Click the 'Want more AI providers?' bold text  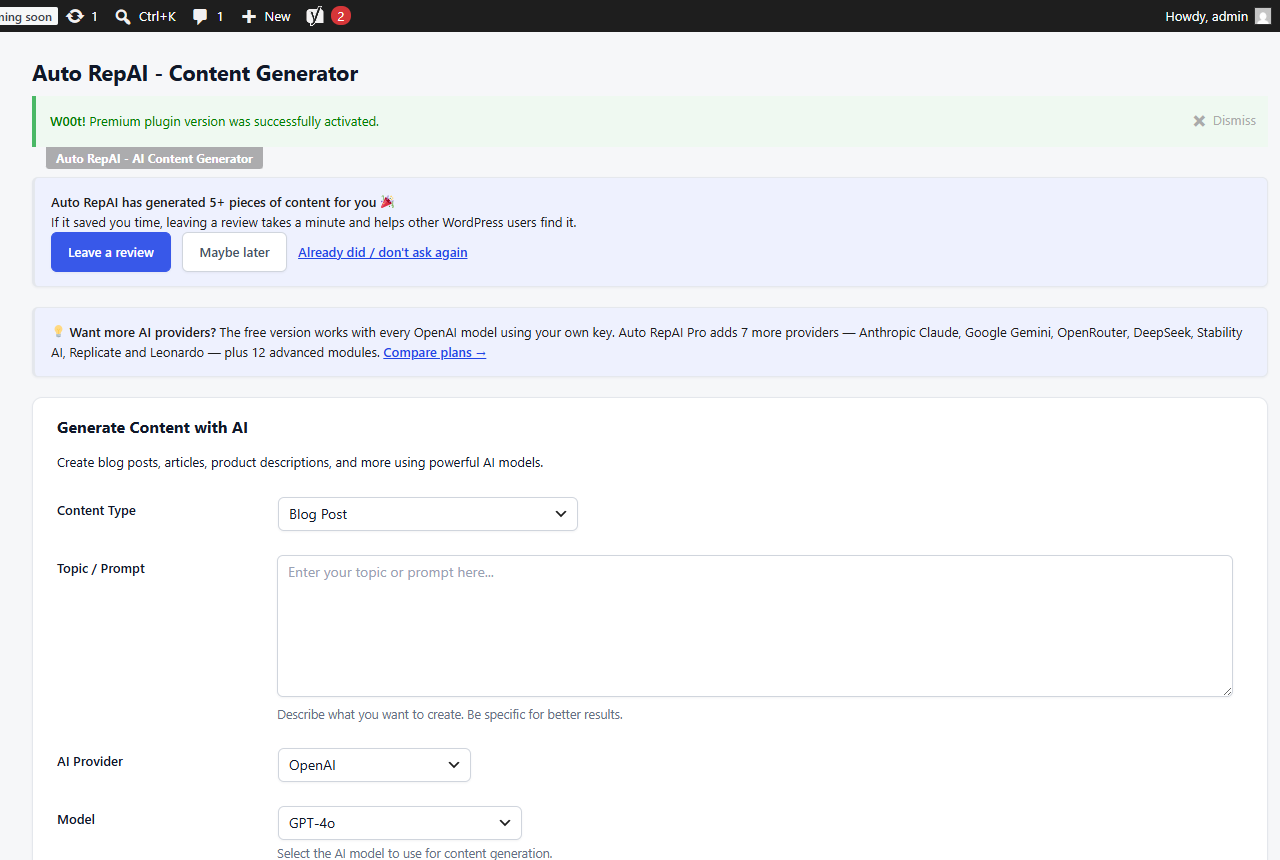tap(143, 332)
